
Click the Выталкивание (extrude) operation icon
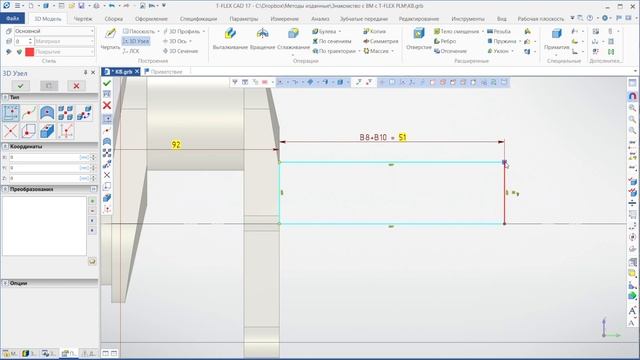tap(230, 33)
